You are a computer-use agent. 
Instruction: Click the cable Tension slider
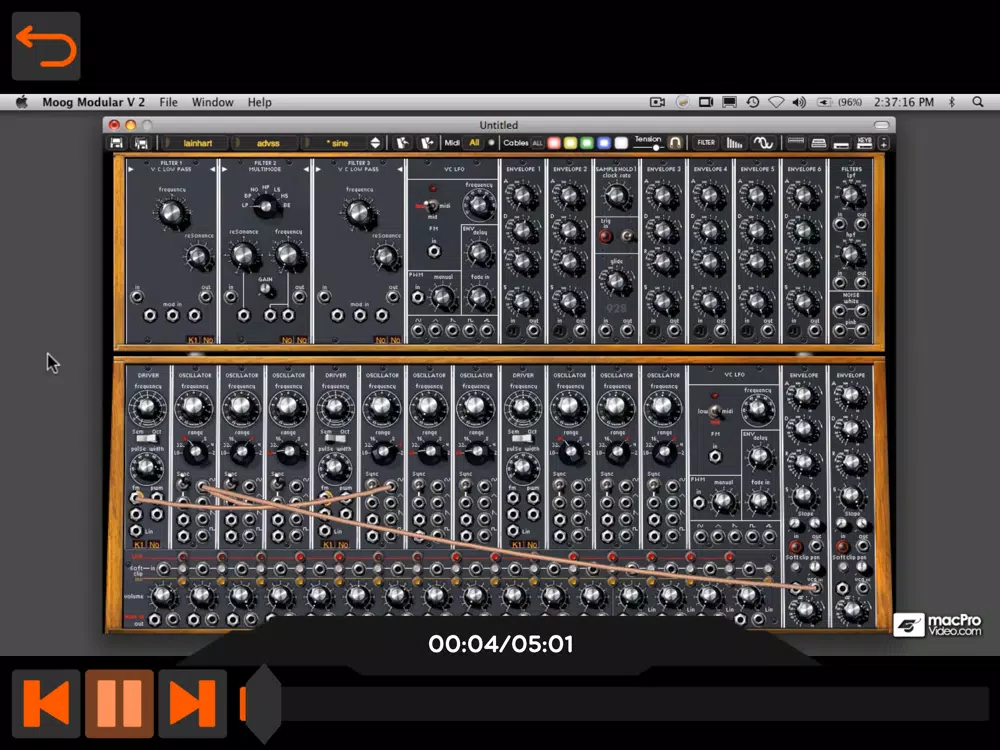(x=647, y=147)
